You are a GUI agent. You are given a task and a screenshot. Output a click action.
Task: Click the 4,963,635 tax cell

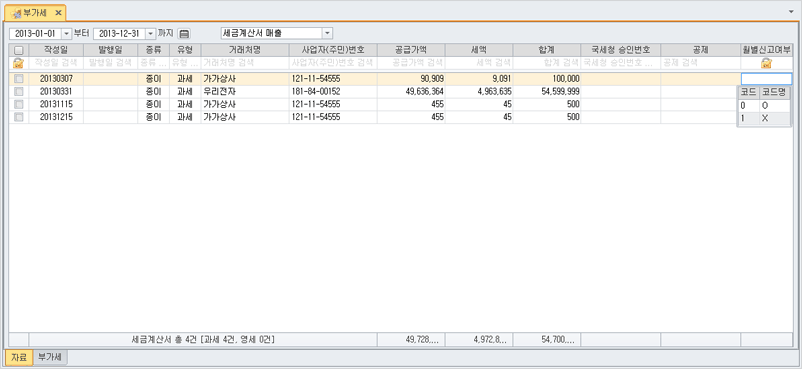[x=479, y=92]
